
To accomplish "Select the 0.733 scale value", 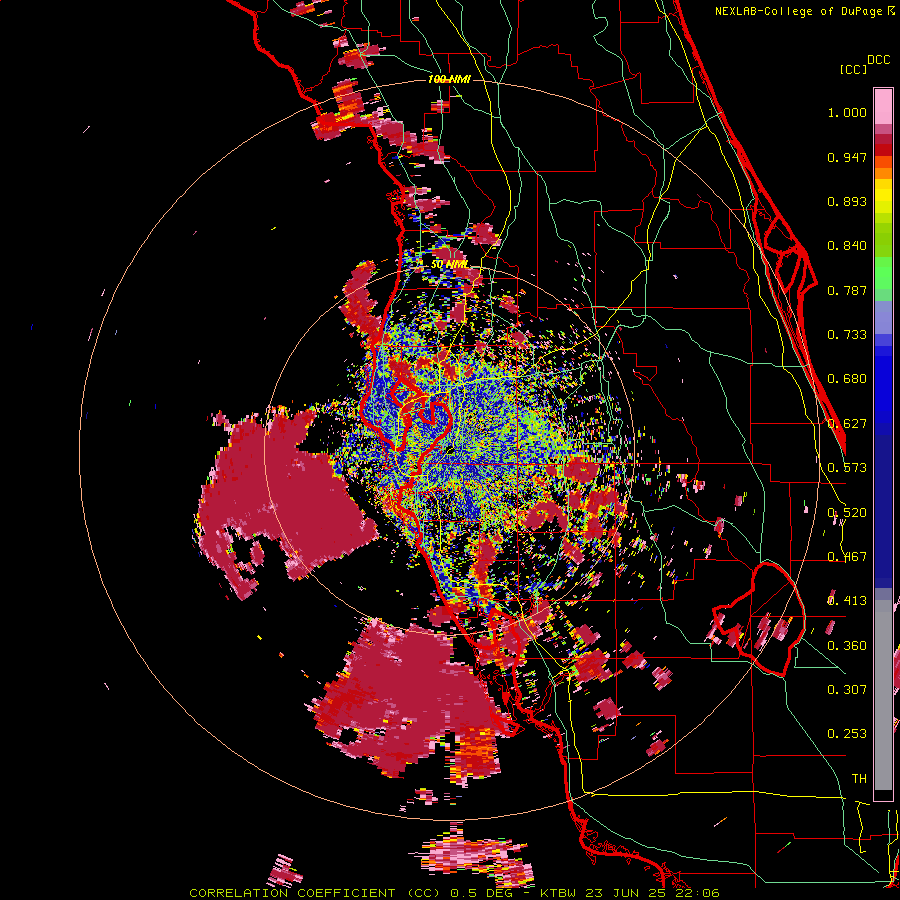I will [x=847, y=335].
